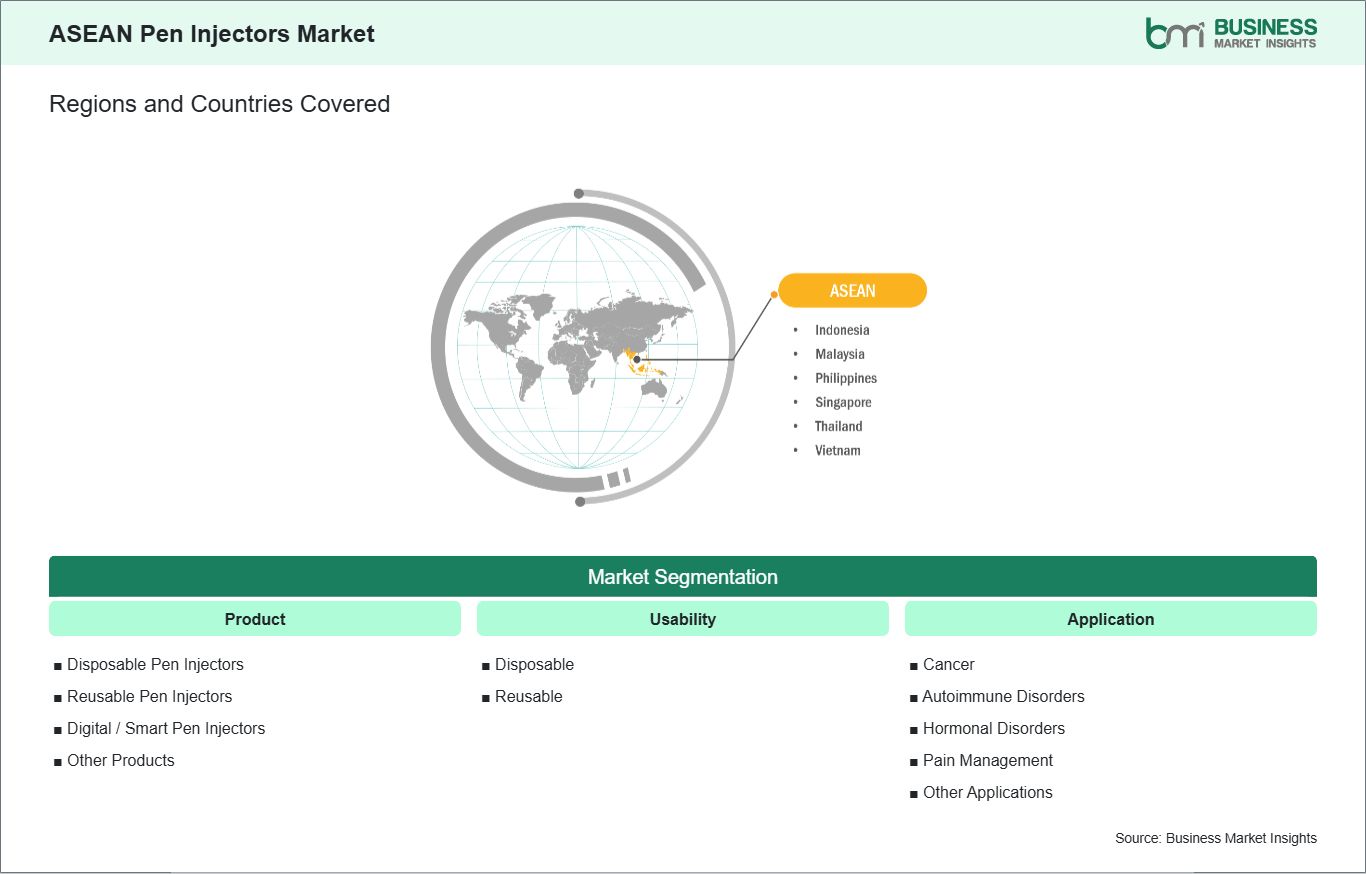Select the Application segment header
The image size is (1366, 874).
(x=1111, y=619)
